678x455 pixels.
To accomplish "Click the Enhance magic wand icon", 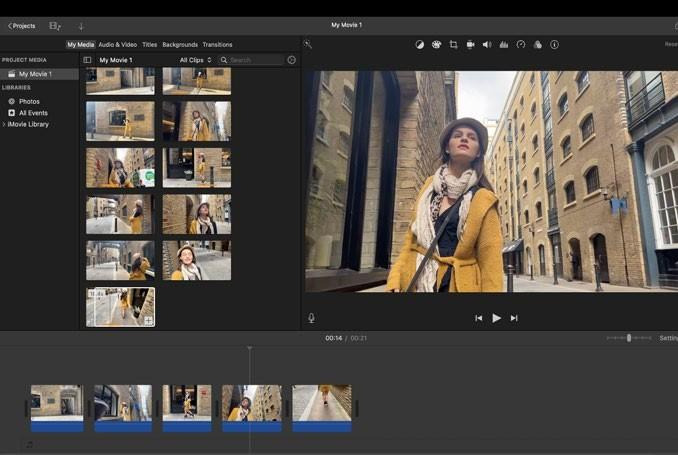I will coord(307,44).
